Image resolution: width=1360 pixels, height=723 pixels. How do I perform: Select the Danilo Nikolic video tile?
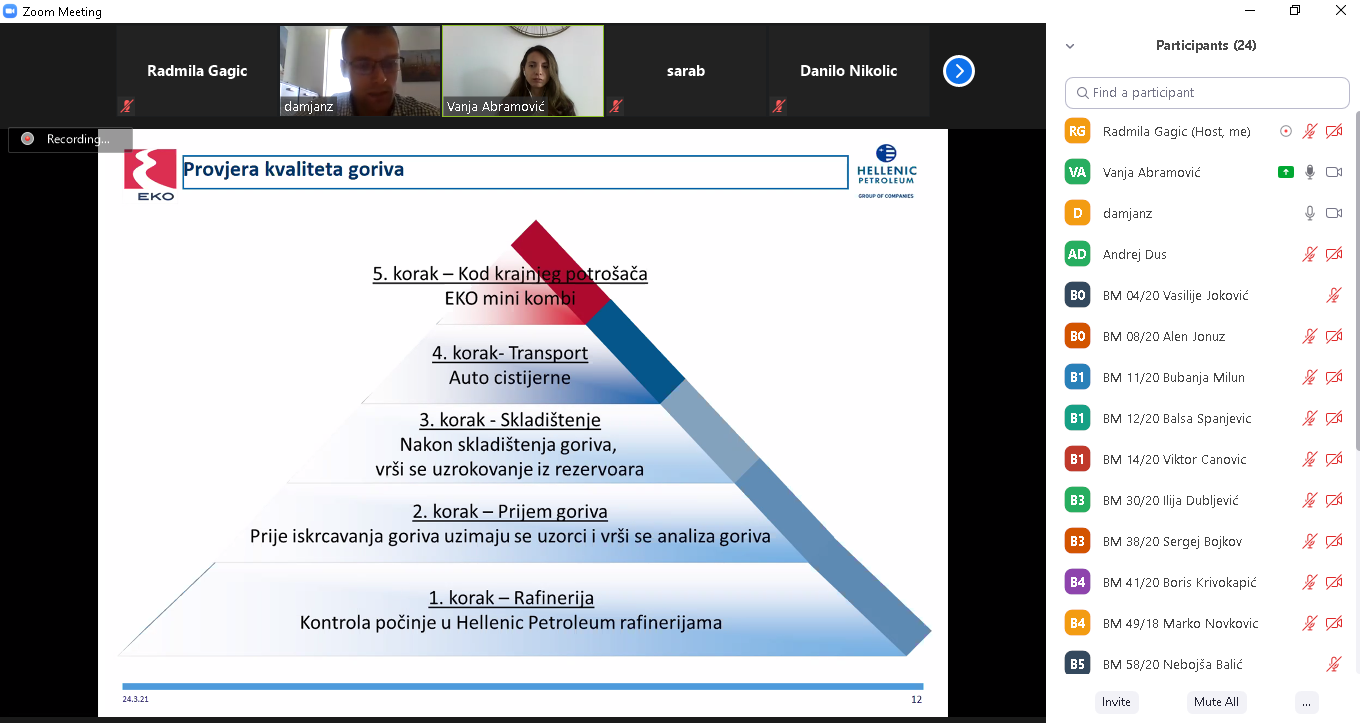[849, 71]
